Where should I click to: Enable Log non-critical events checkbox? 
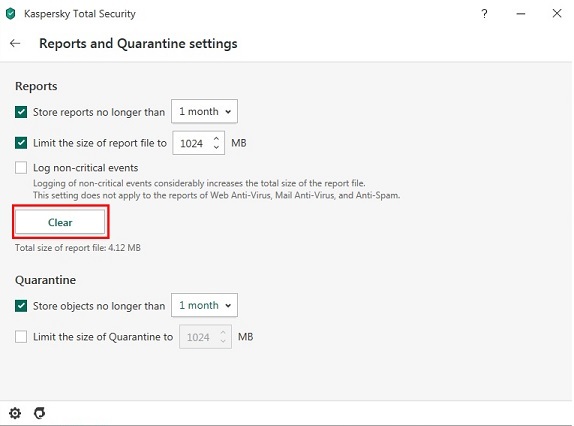(x=21, y=168)
